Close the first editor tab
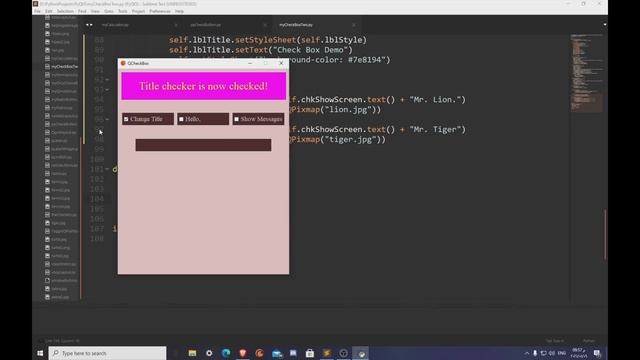 pos(176,25)
